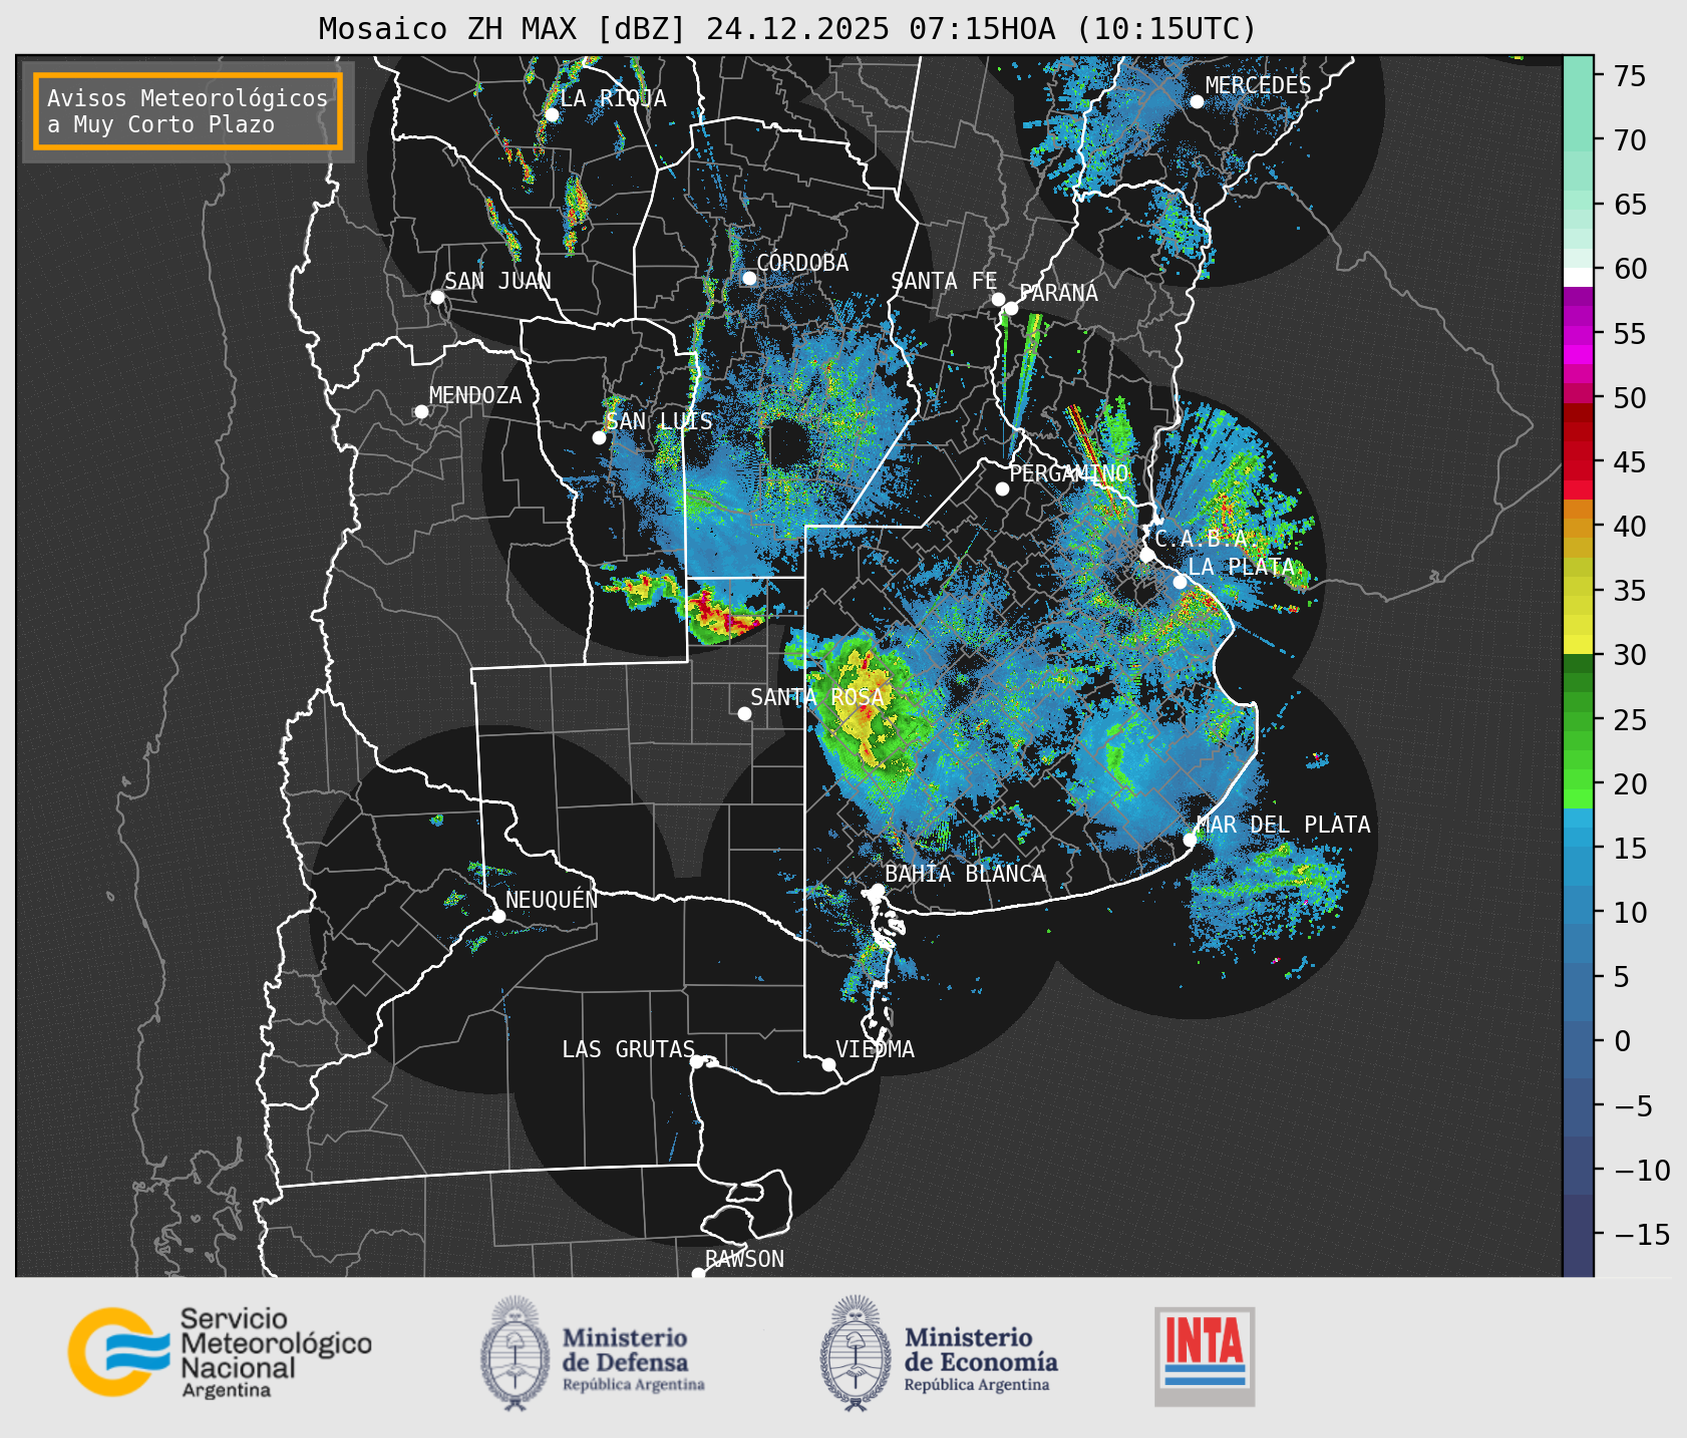Click the NEUQUÉN city marker
Screen dimensions: 1687x1438
point(498,916)
